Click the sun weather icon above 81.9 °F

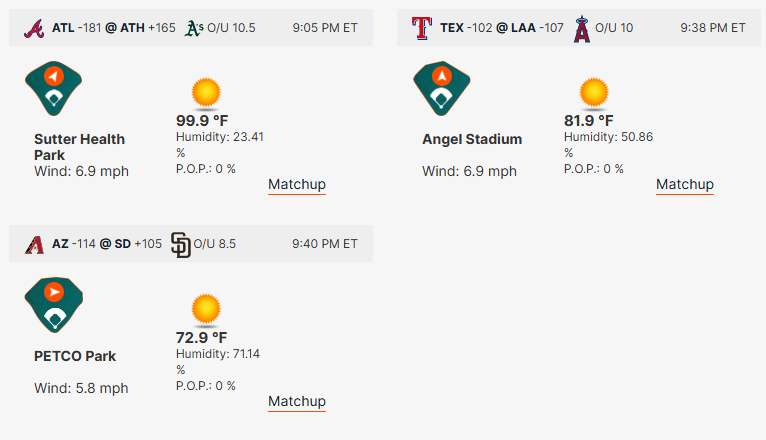(594, 93)
